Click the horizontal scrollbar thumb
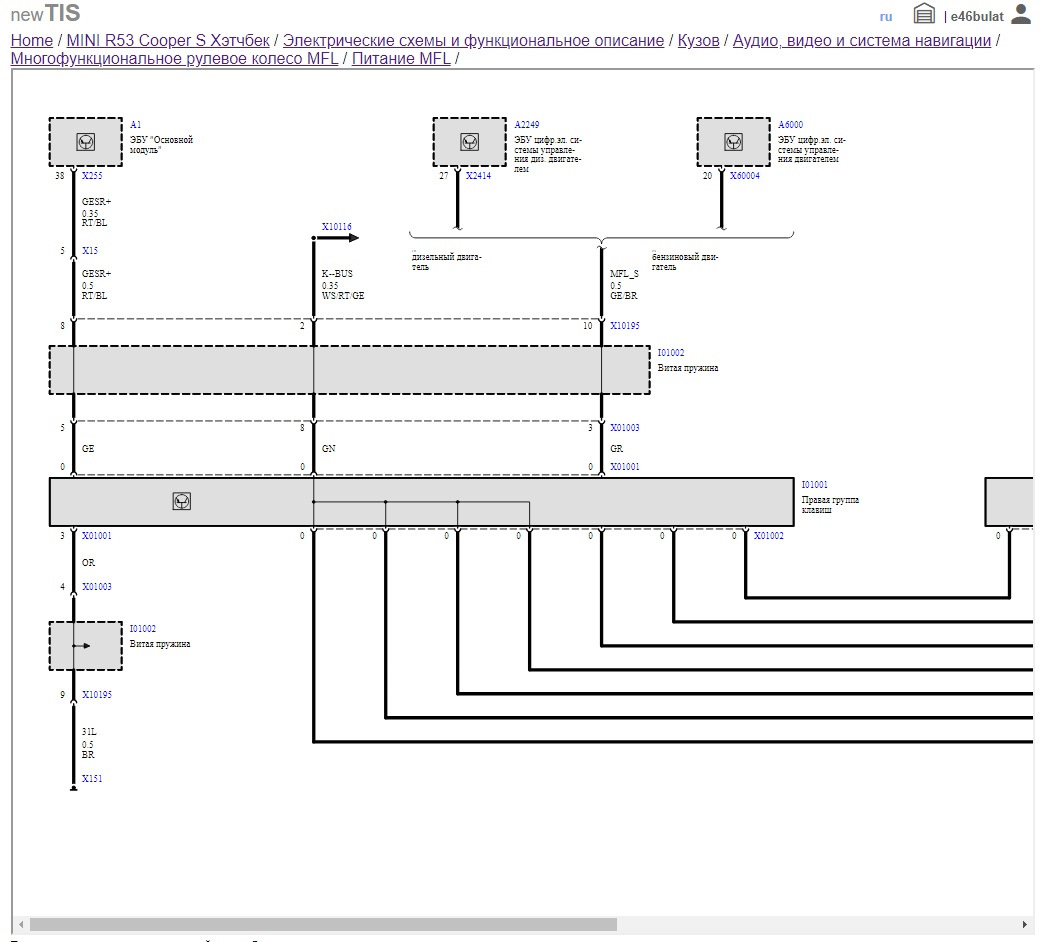 [x=323, y=925]
